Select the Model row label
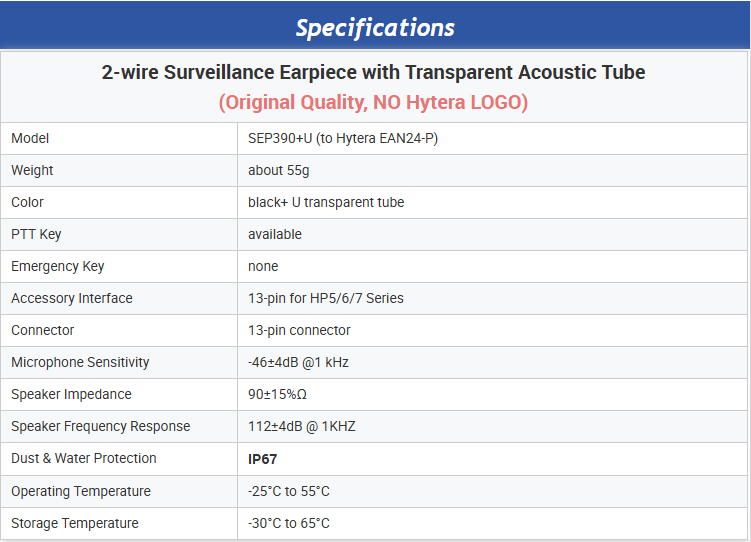Viewport: 751px width, 542px height. [x=30, y=138]
